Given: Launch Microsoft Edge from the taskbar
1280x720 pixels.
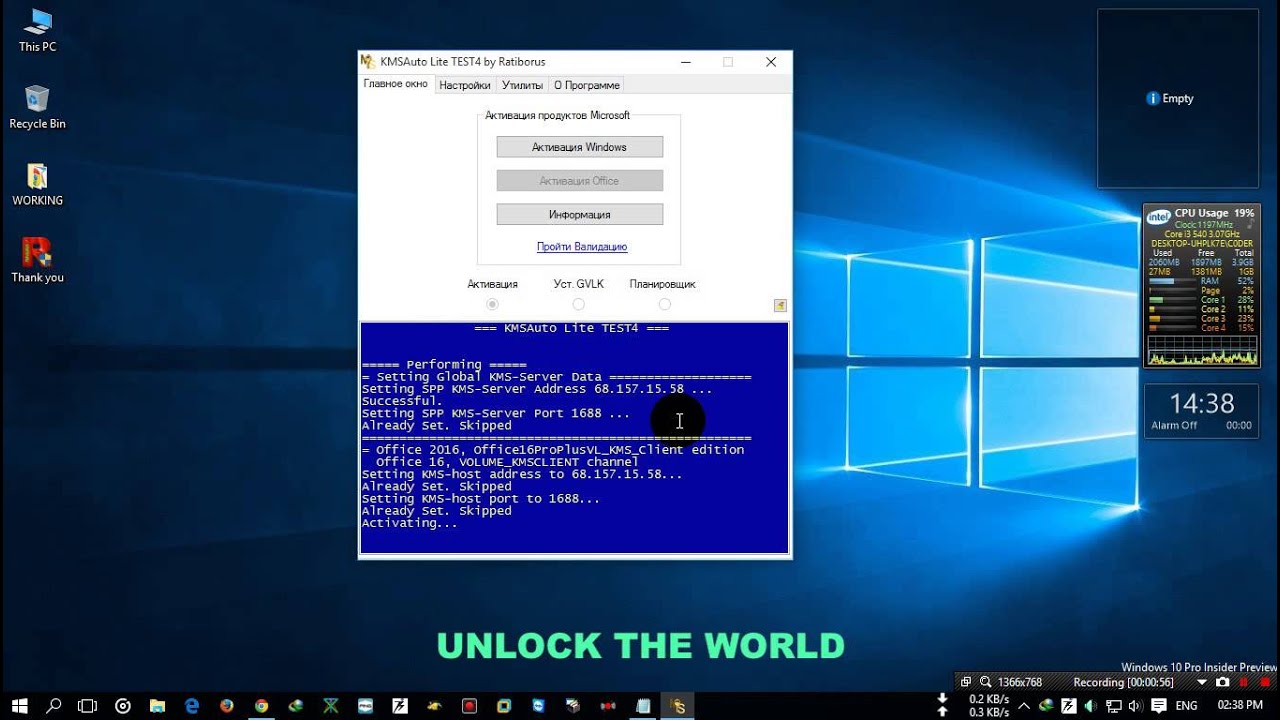Looking at the screenshot, I should coord(192,705).
